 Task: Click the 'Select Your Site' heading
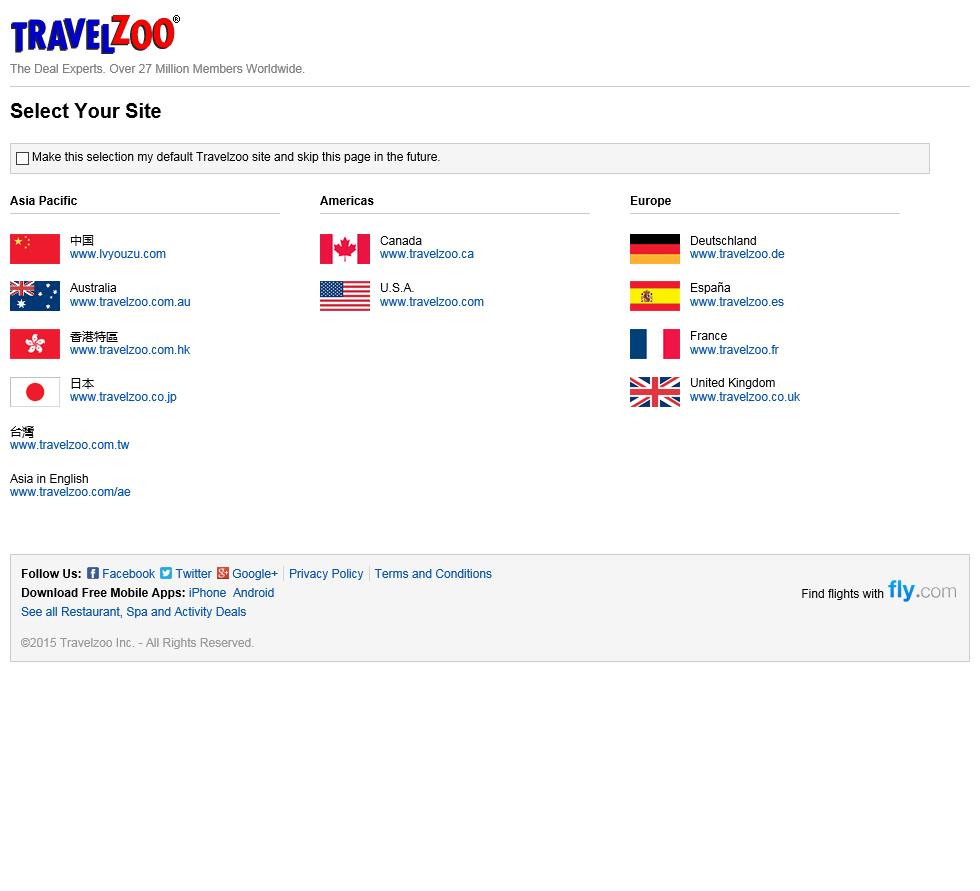coord(86,111)
